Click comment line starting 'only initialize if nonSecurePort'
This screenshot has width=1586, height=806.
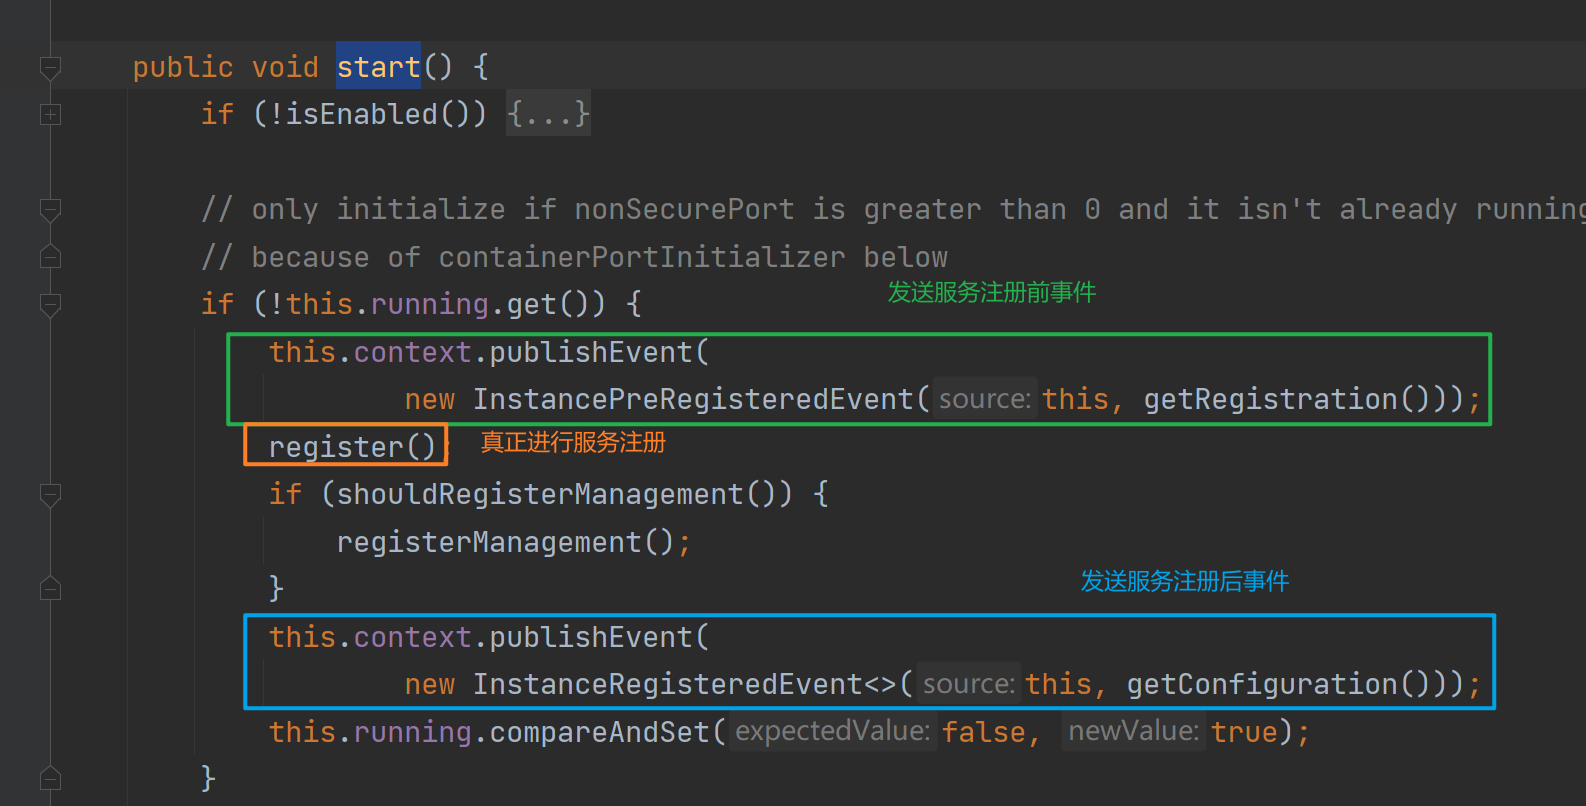click(893, 209)
